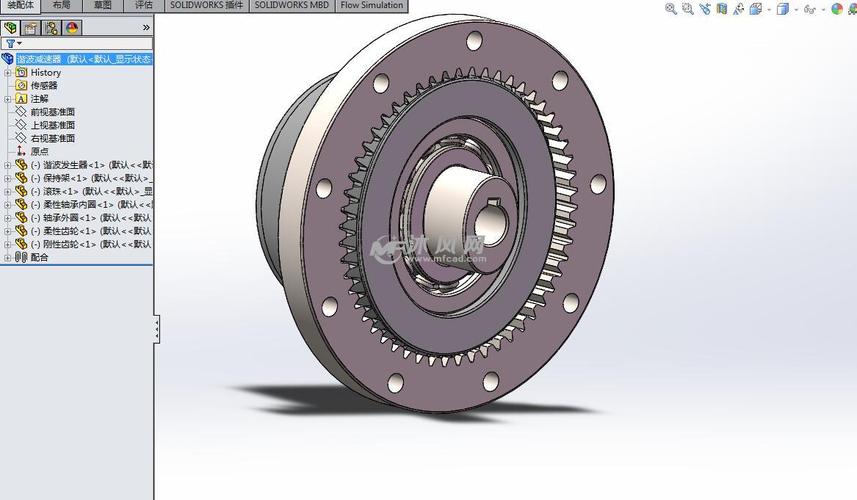Open the FeatureManager design tree tab
This screenshot has width=857, height=500.
11,28
